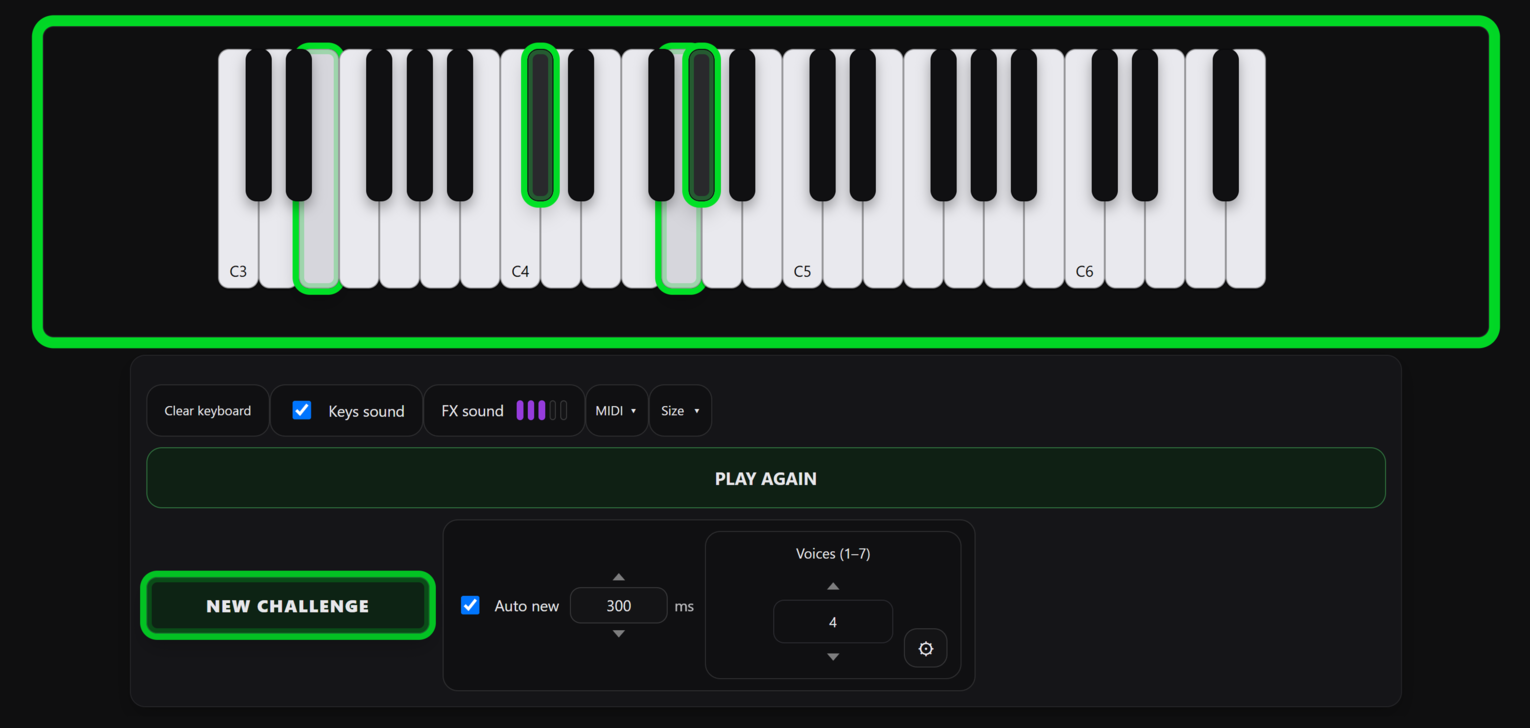Play the highlighted C#4 black key
Screen dimensions: 1530x728
[x=540, y=125]
